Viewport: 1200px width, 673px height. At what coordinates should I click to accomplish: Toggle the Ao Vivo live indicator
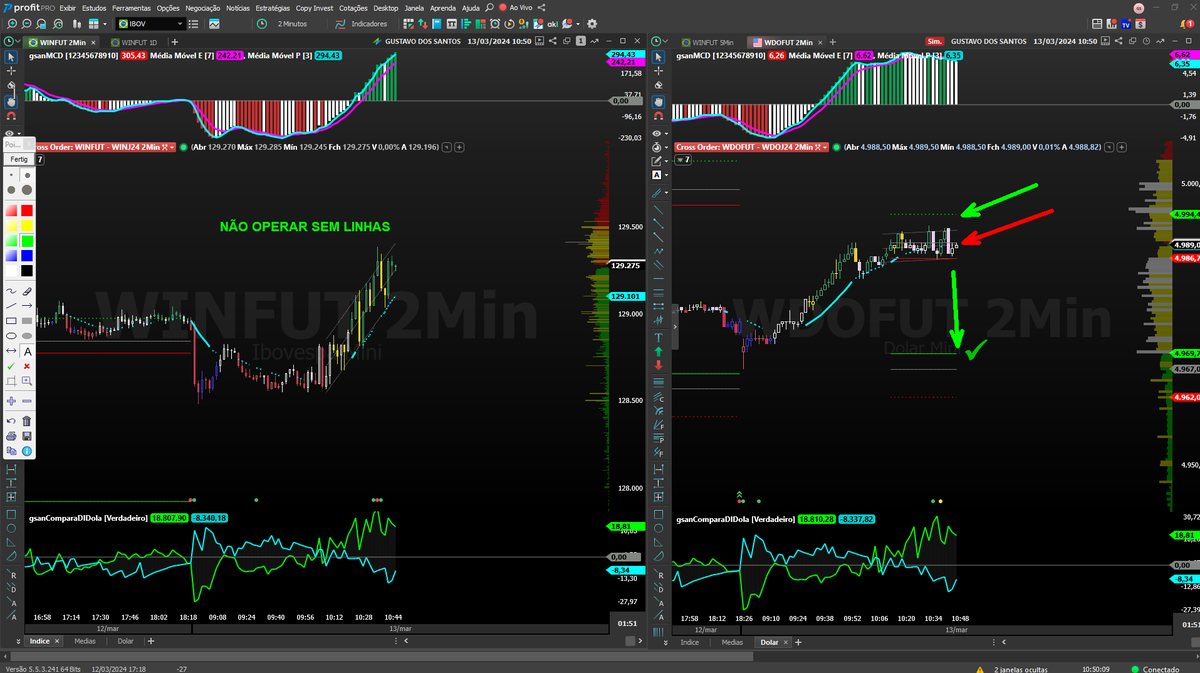click(x=515, y=7)
